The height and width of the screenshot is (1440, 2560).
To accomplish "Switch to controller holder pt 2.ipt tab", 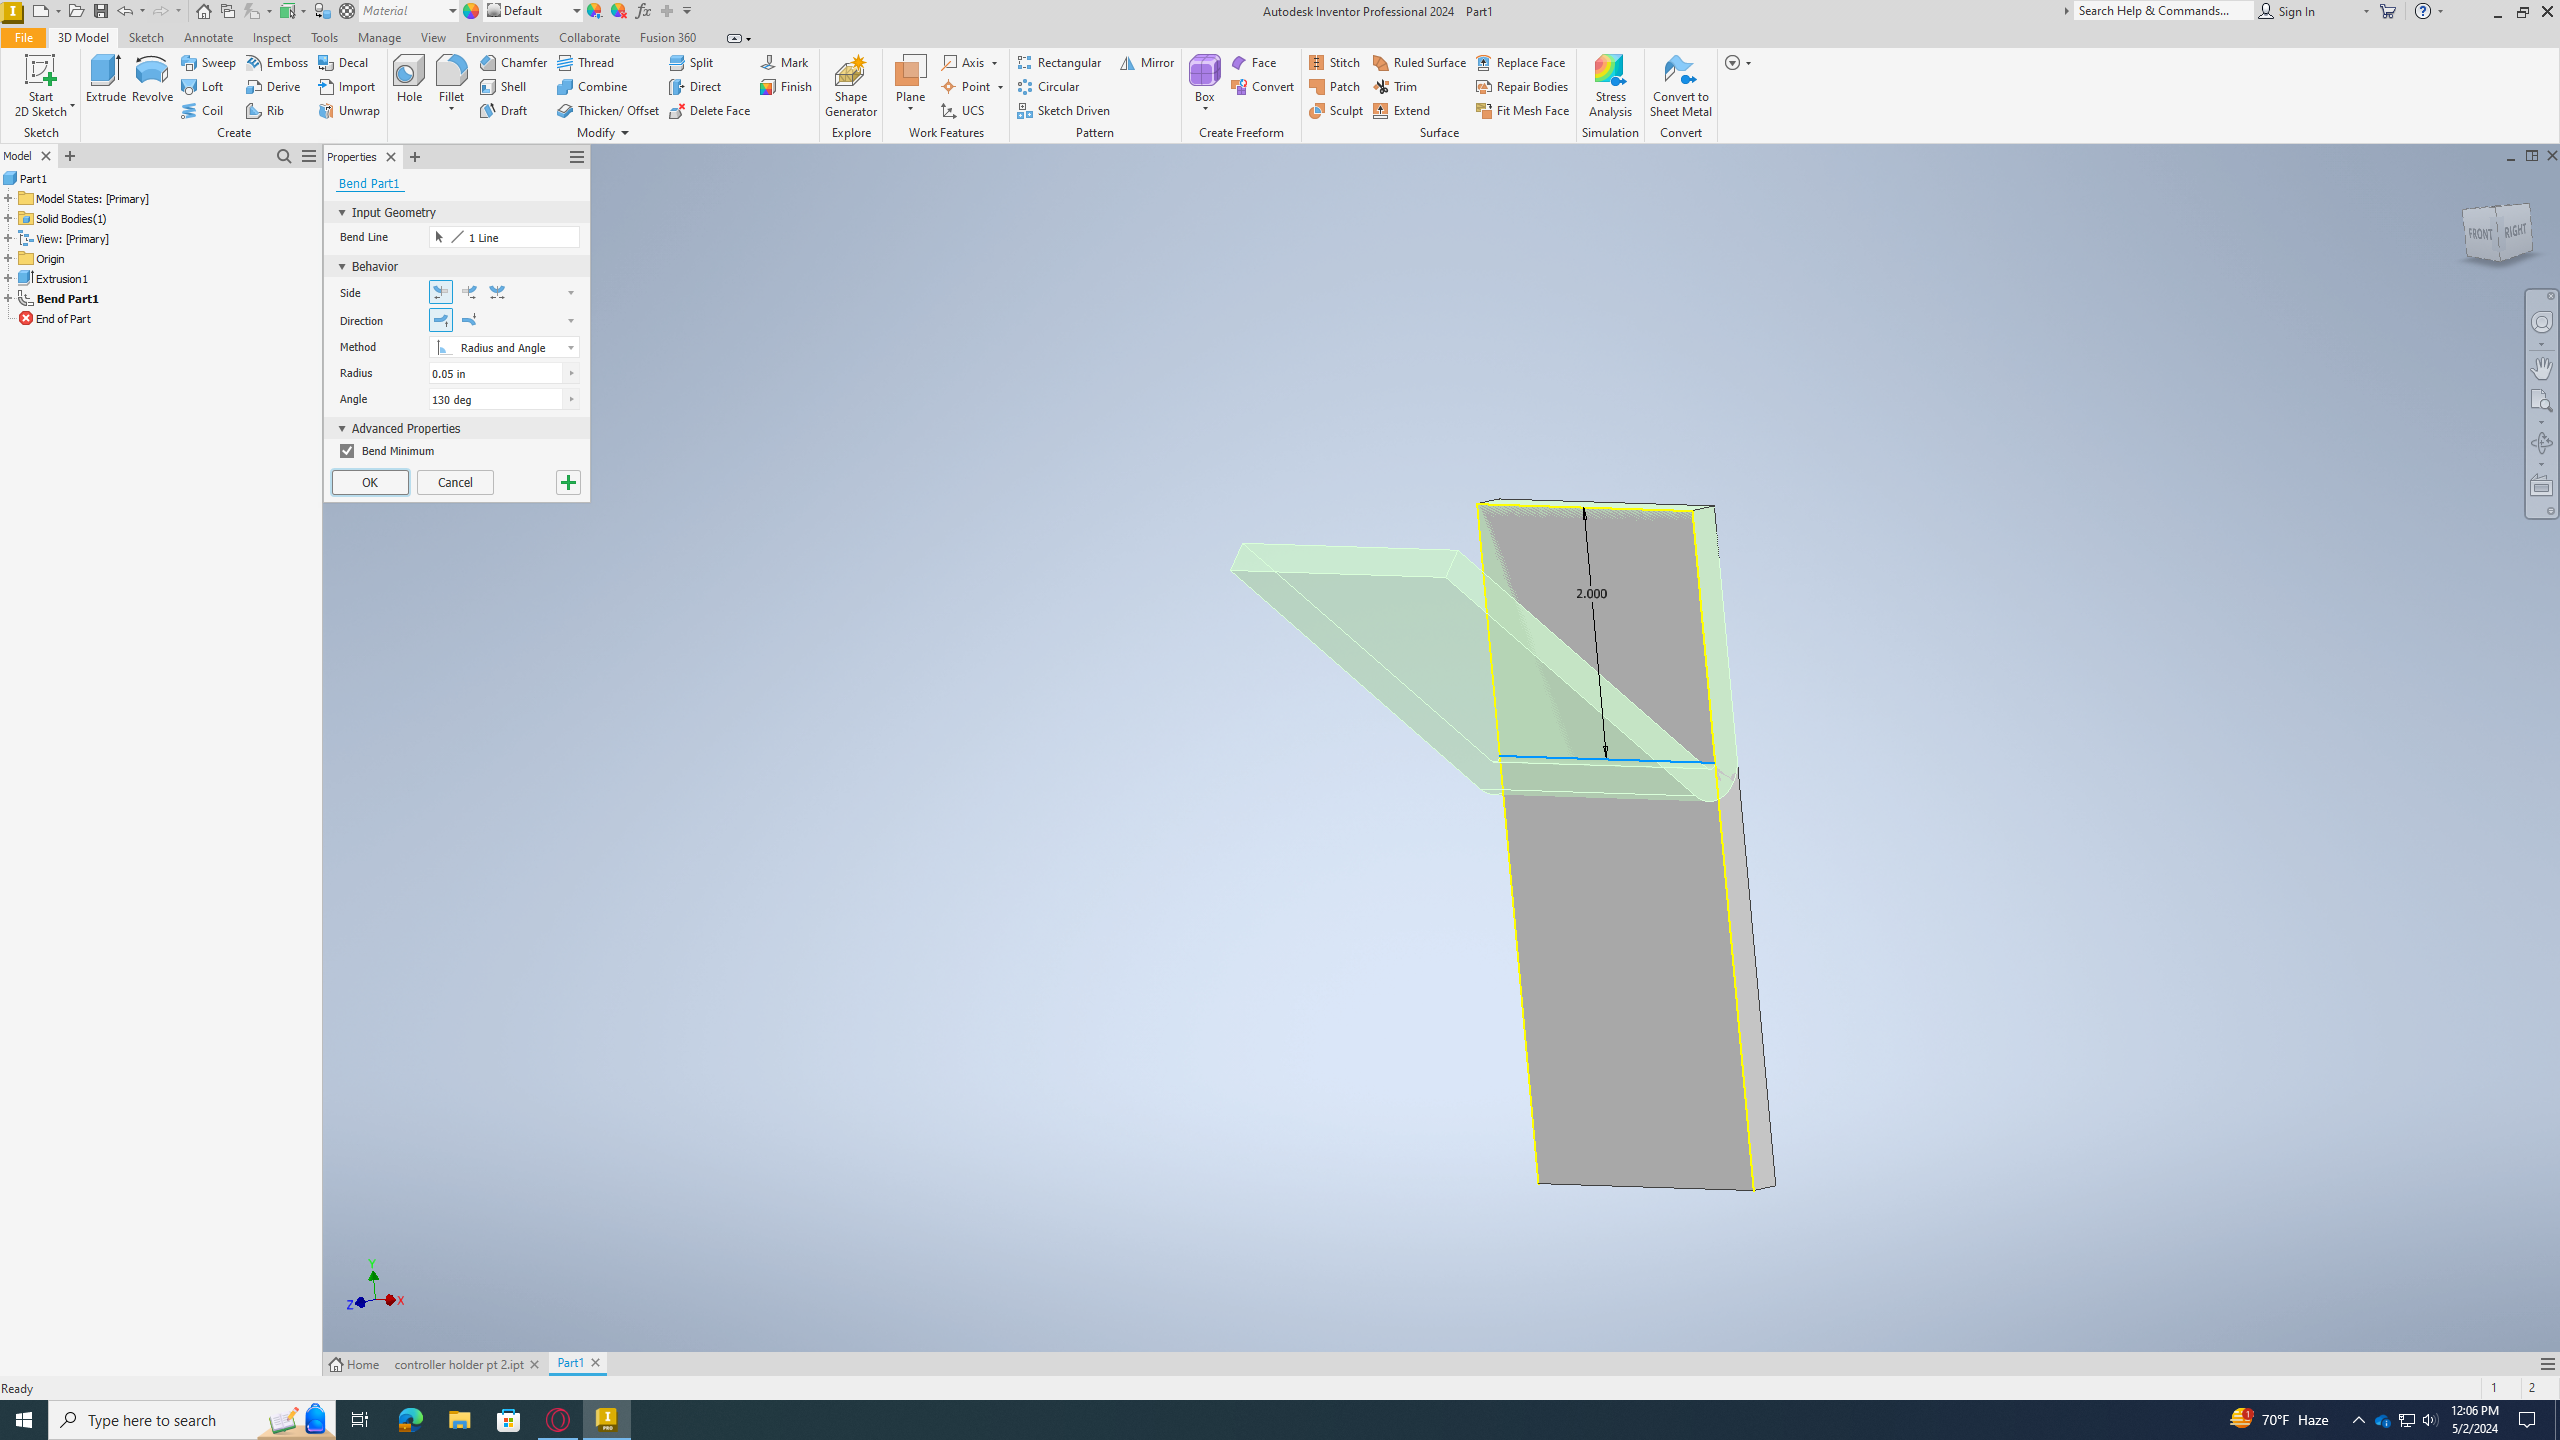I will click(458, 1364).
